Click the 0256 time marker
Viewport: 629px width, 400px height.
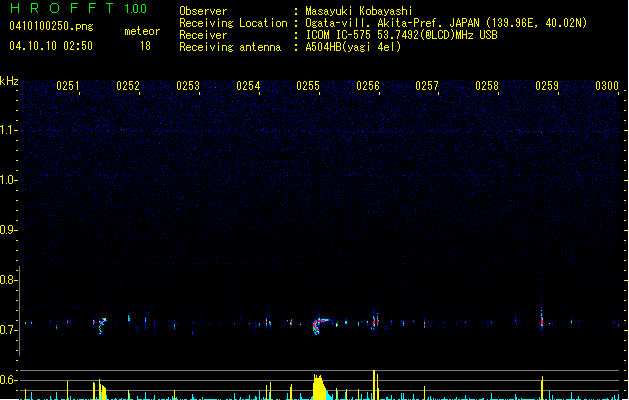368,86
